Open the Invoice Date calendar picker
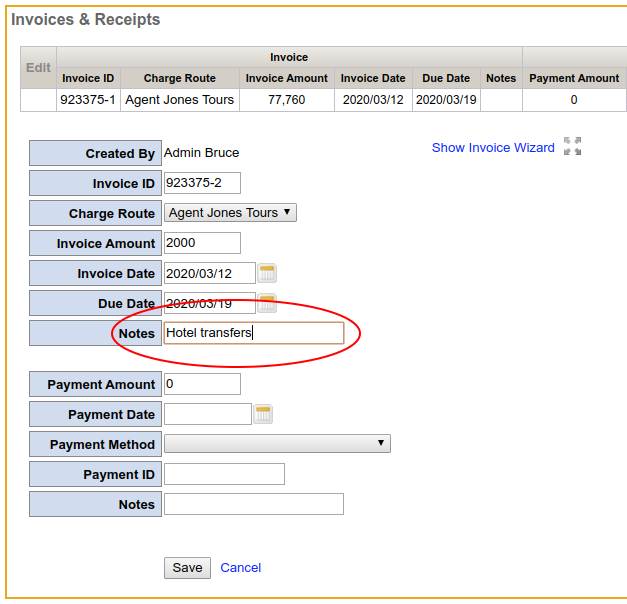The width and height of the screenshot is (627, 604). [x=267, y=273]
